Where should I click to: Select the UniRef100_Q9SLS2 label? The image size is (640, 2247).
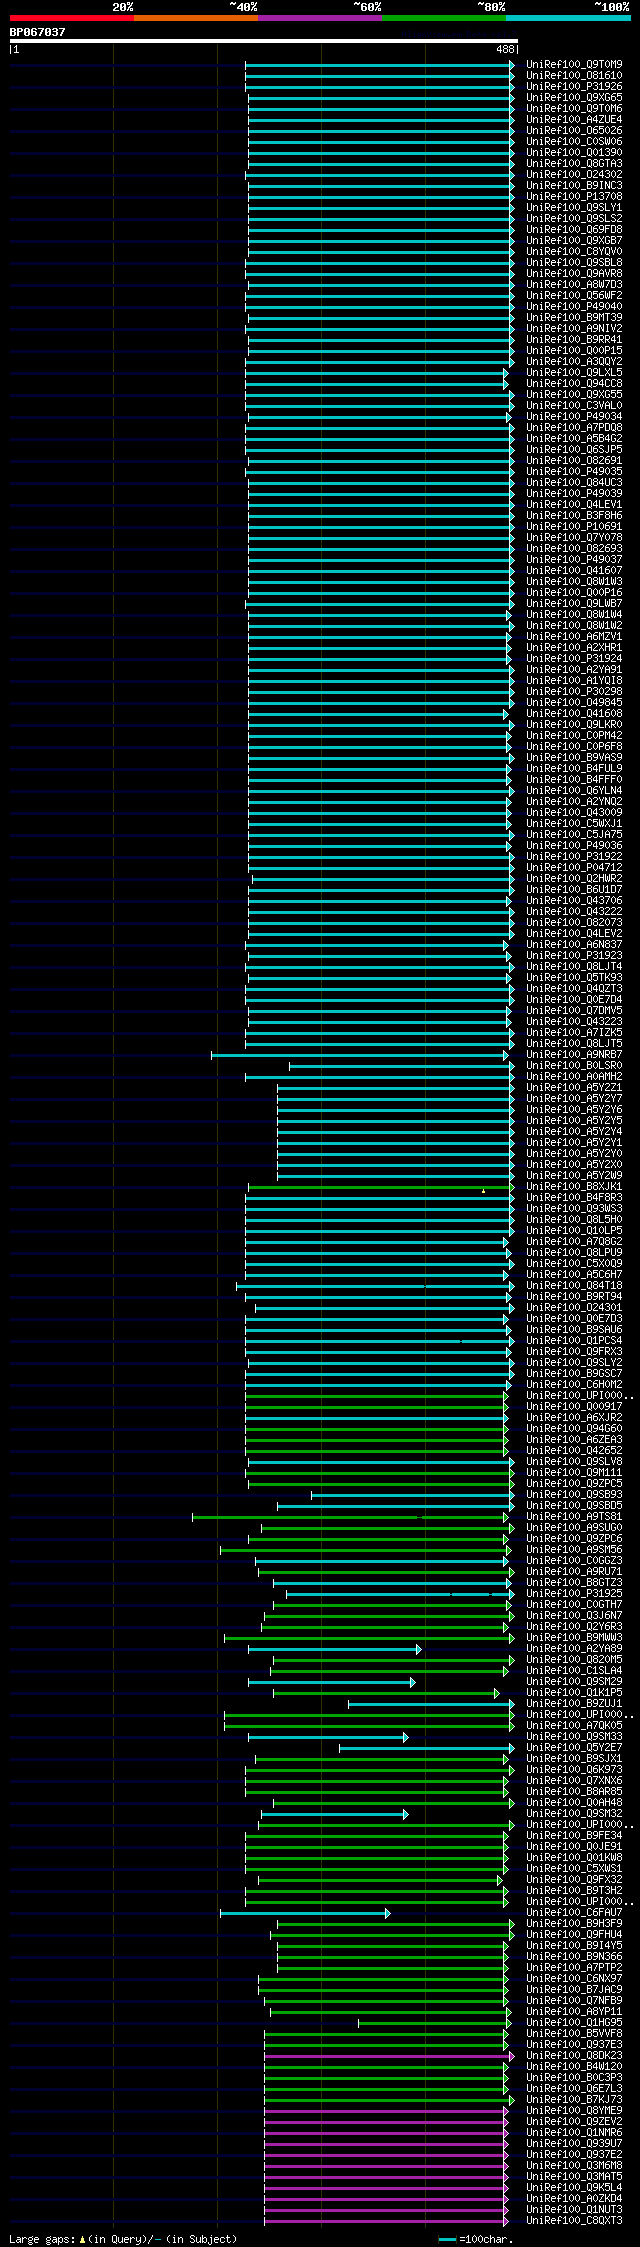(x=574, y=219)
